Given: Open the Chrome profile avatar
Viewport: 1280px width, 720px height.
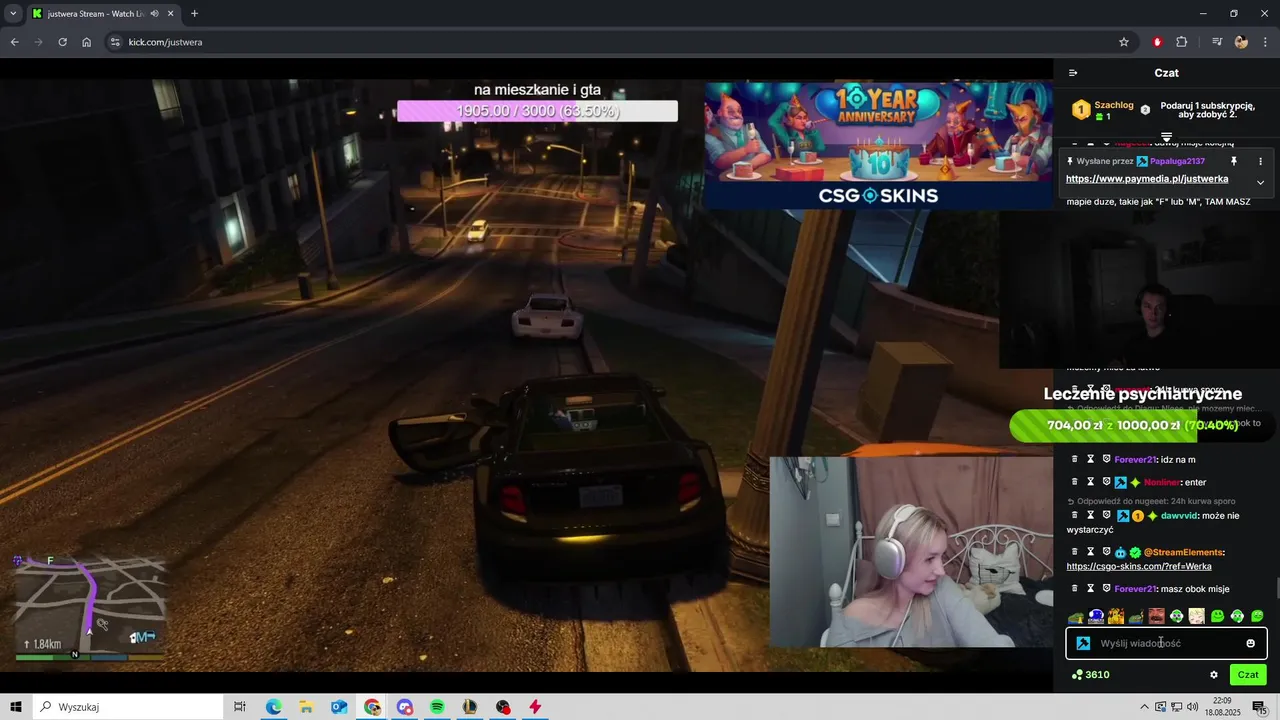Looking at the screenshot, I should pos(1241,42).
